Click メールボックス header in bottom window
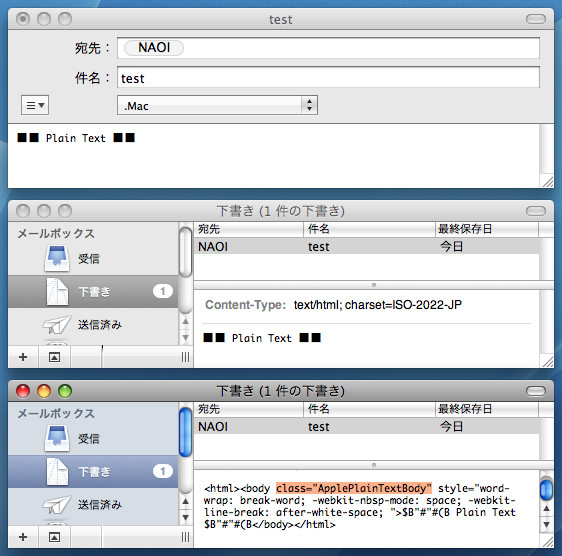This screenshot has height=556, width=562. point(56,414)
